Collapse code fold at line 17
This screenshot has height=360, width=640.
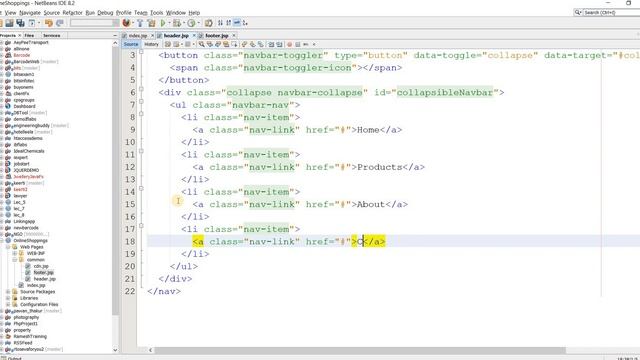click(141, 226)
